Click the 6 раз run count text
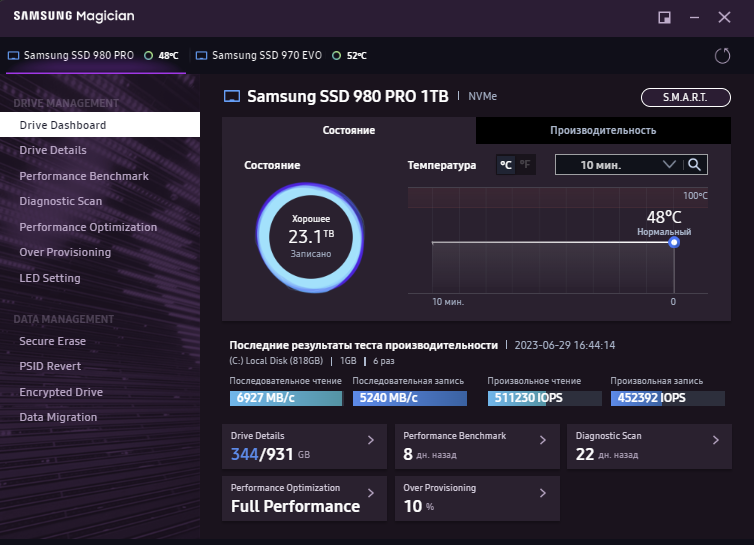Image resolution: width=754 pixels, height=545 pixels. 384,361
